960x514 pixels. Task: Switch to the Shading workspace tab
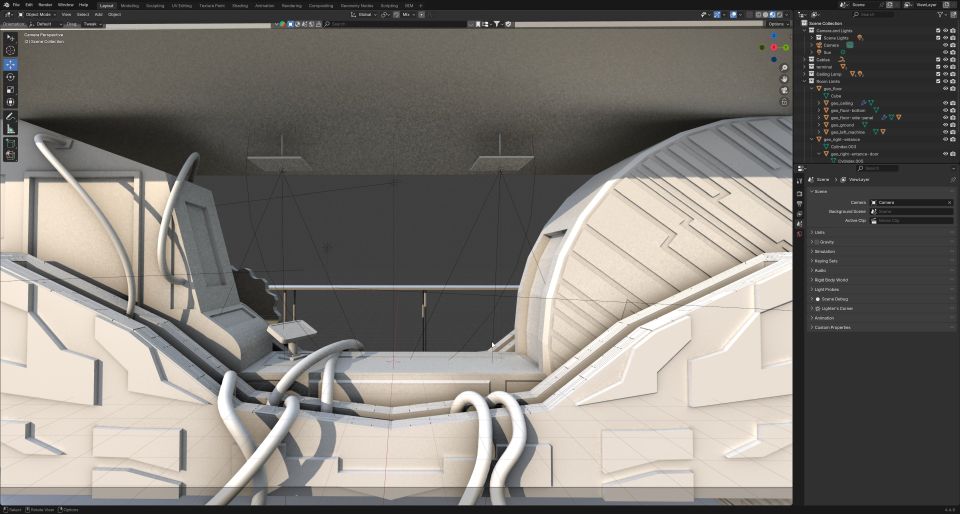[x=240, y=6]
